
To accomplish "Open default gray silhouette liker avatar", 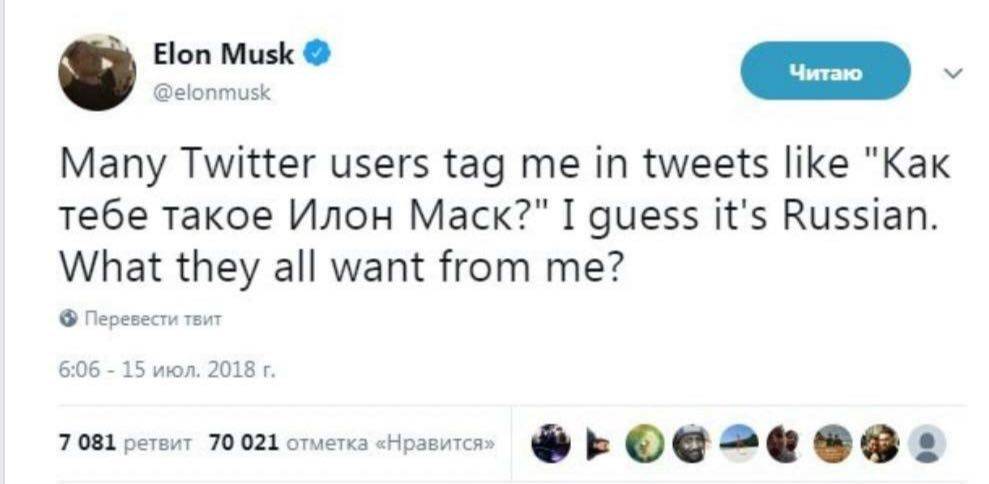I will [927, 444].
